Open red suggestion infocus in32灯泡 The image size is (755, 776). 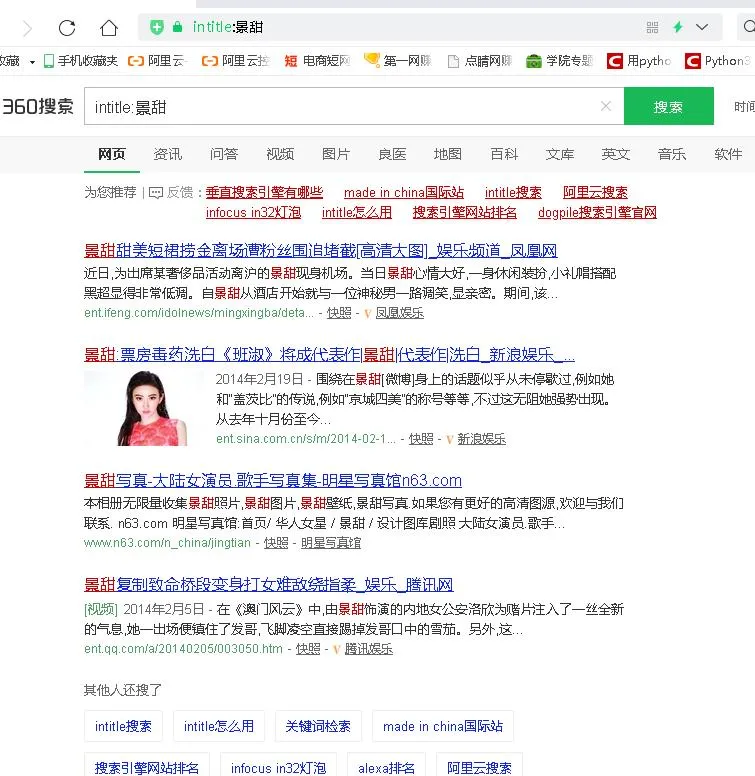point(253,212)
